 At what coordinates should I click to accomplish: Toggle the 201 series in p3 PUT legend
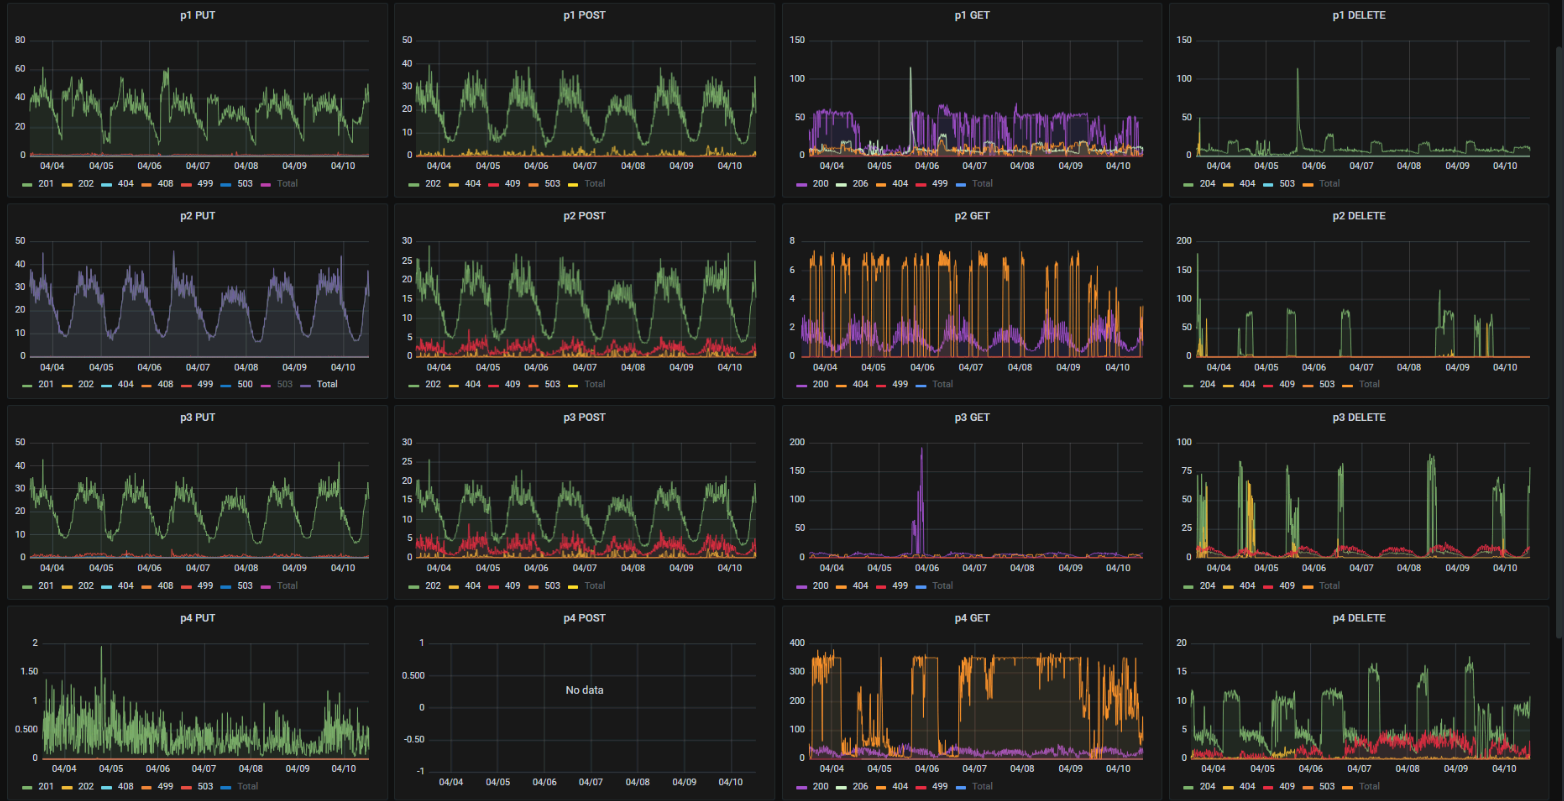click(x=46, y=586)
